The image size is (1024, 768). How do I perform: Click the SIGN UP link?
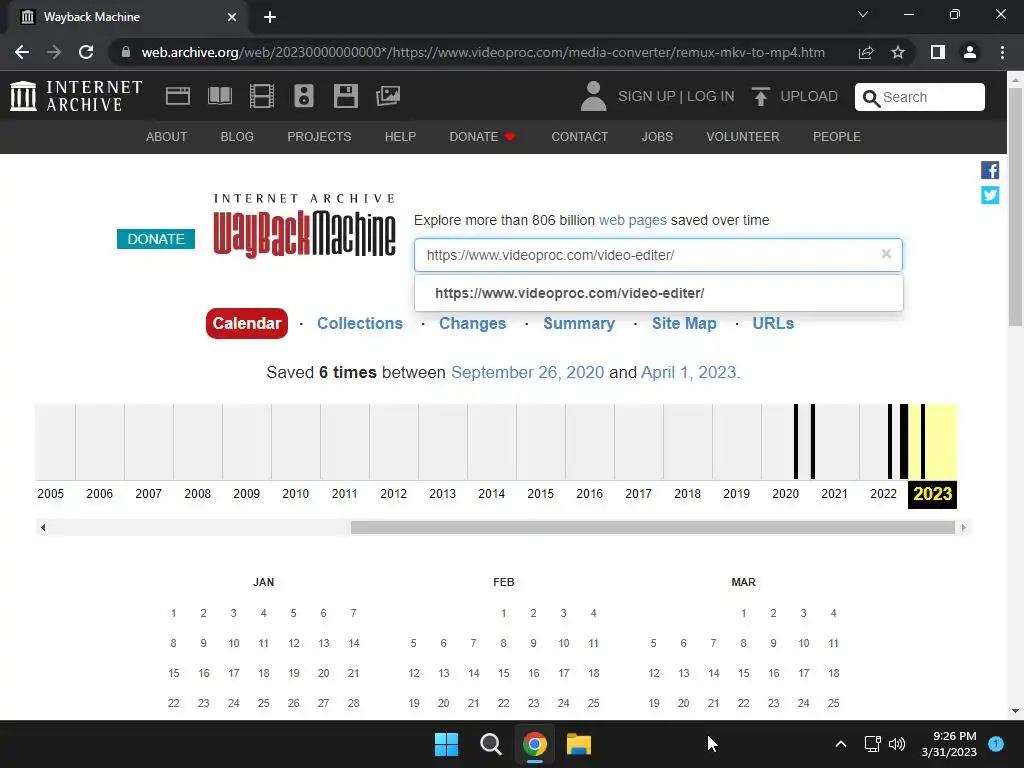pyautogui.click(x=647, y=96)
